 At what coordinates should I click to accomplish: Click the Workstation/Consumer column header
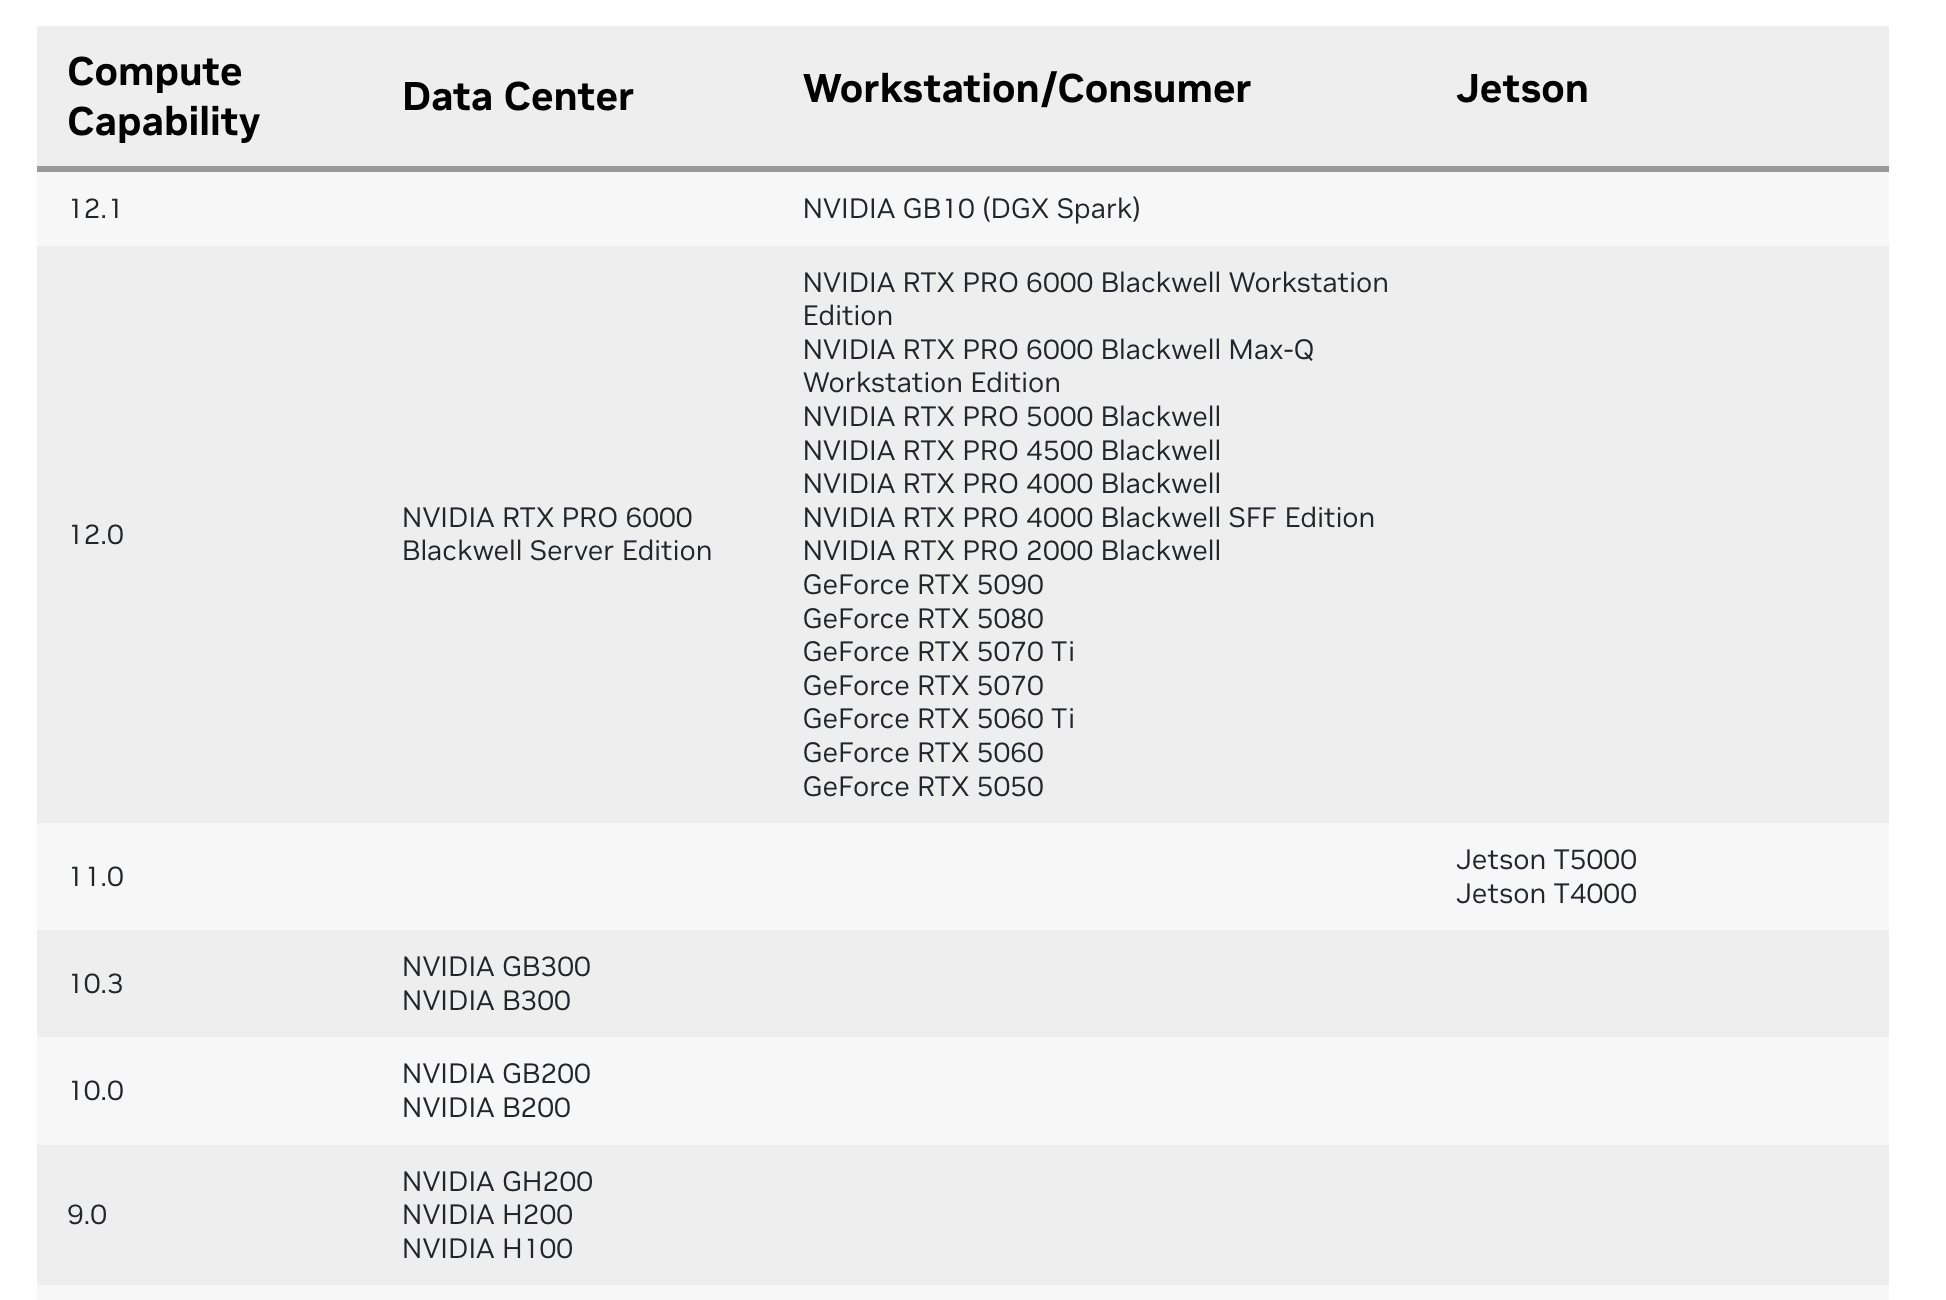click(1026, 89)
